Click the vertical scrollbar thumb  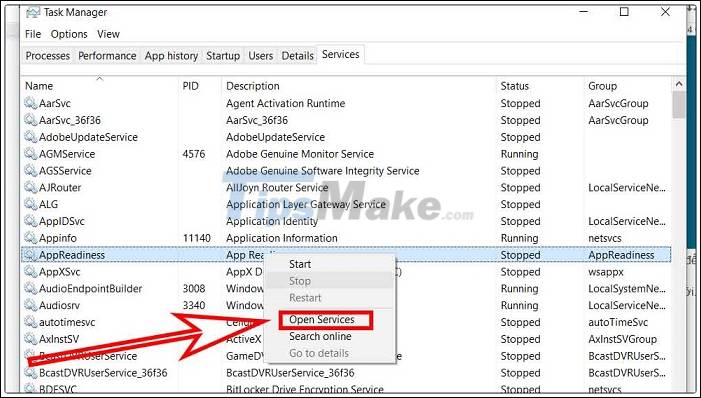(679, 105)
